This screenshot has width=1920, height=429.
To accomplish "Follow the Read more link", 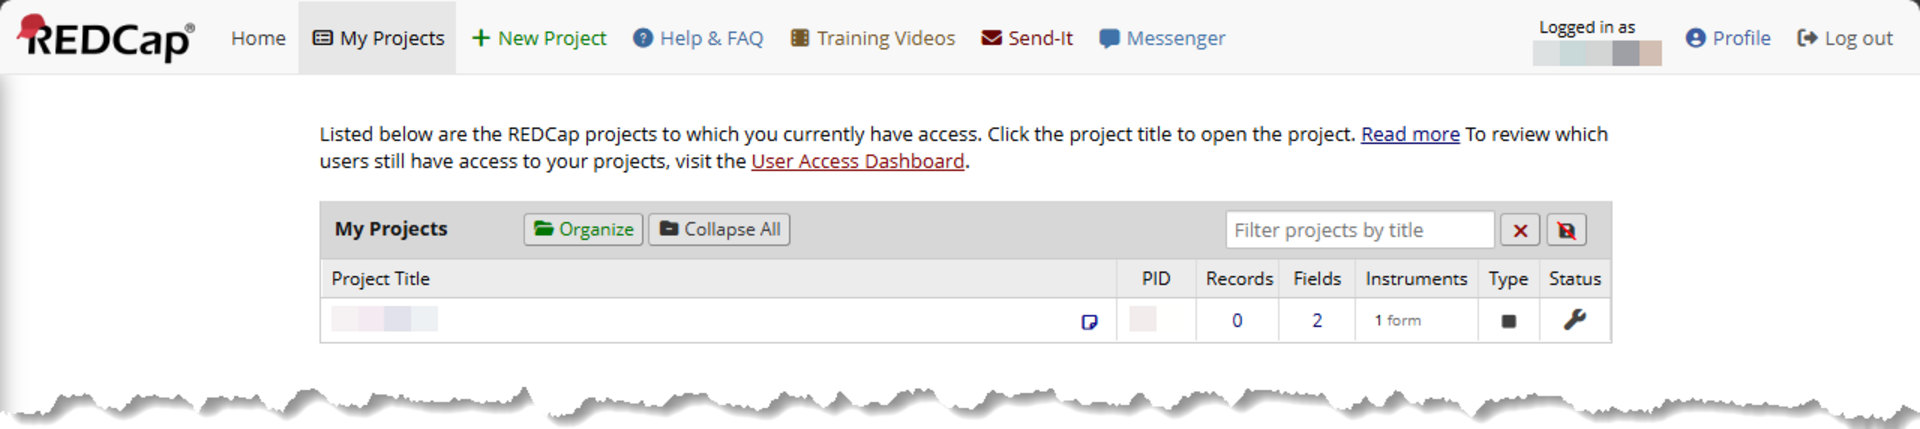I will pos(1410,134).
